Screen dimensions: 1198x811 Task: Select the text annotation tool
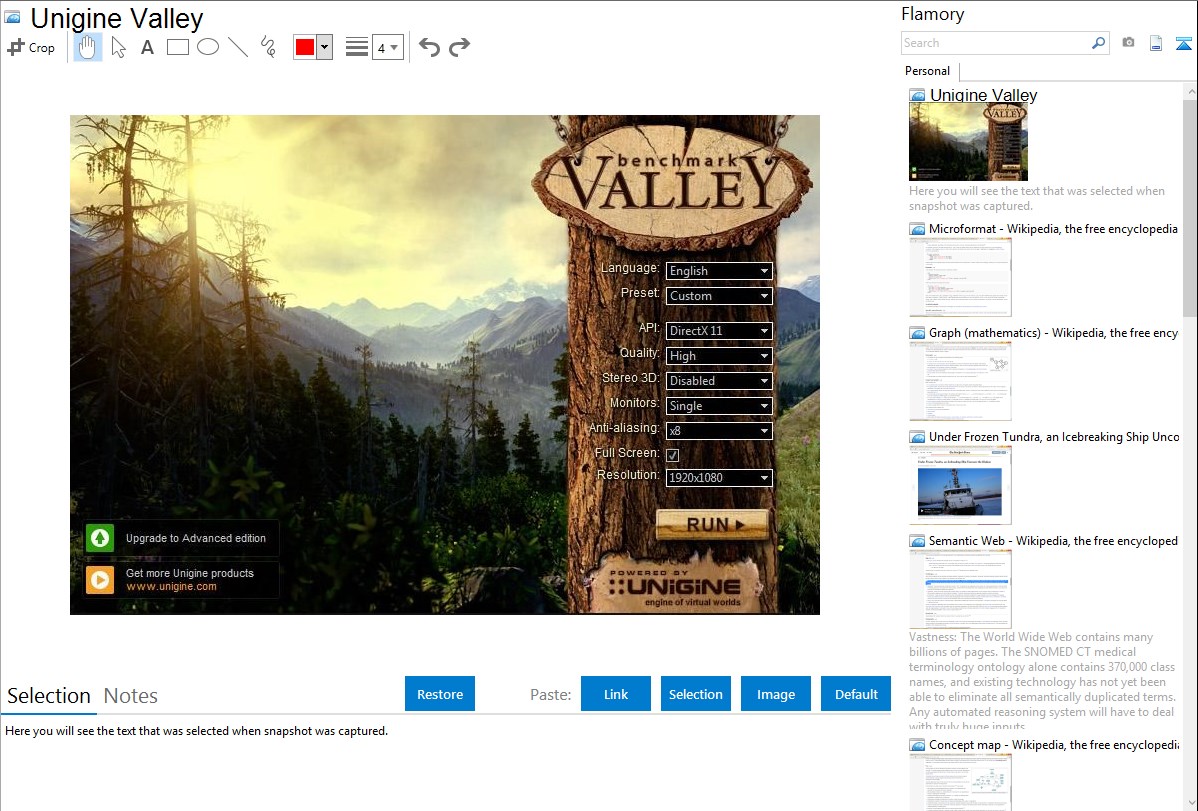(147, 47)
